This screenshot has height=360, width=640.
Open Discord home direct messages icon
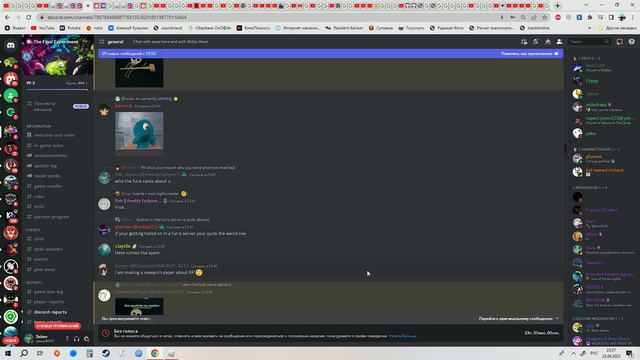pos(11,45)
